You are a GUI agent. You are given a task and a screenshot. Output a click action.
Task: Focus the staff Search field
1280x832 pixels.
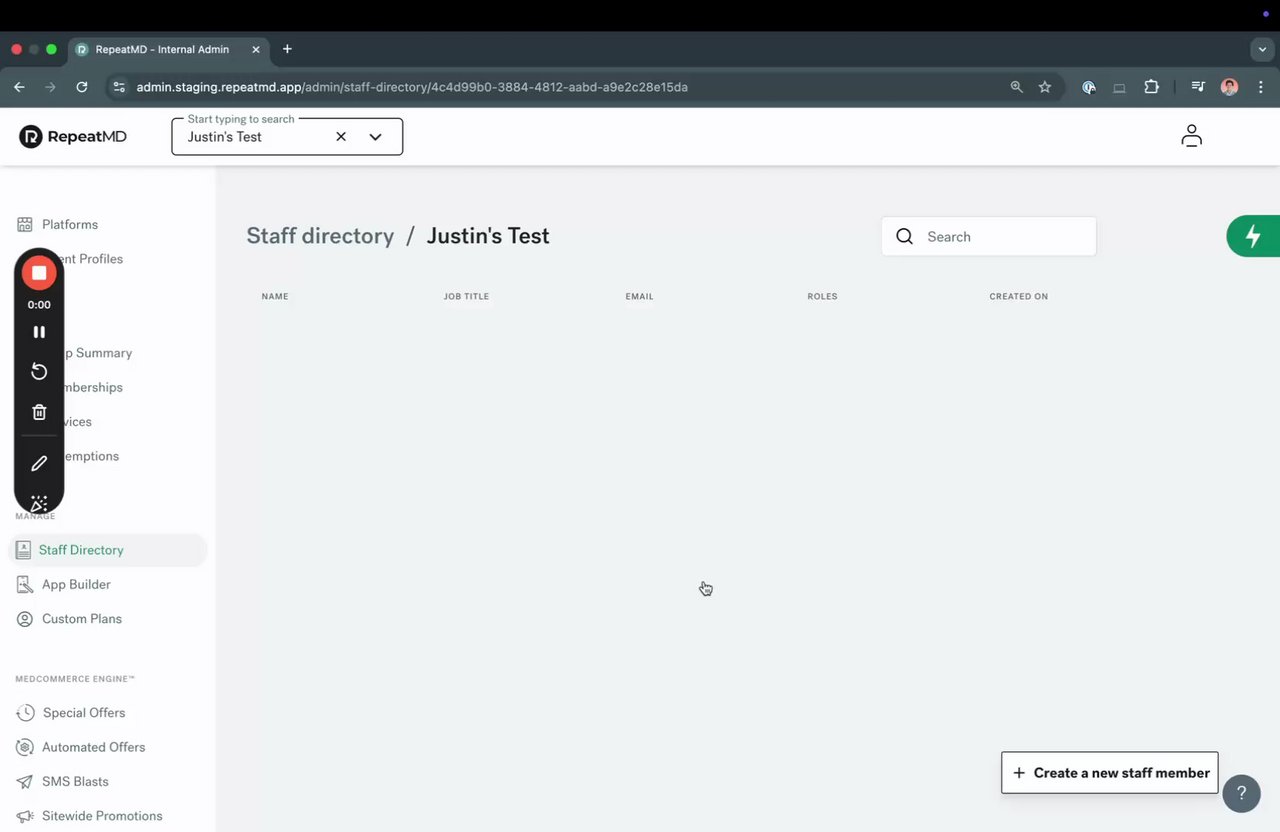tap(988, 237)
